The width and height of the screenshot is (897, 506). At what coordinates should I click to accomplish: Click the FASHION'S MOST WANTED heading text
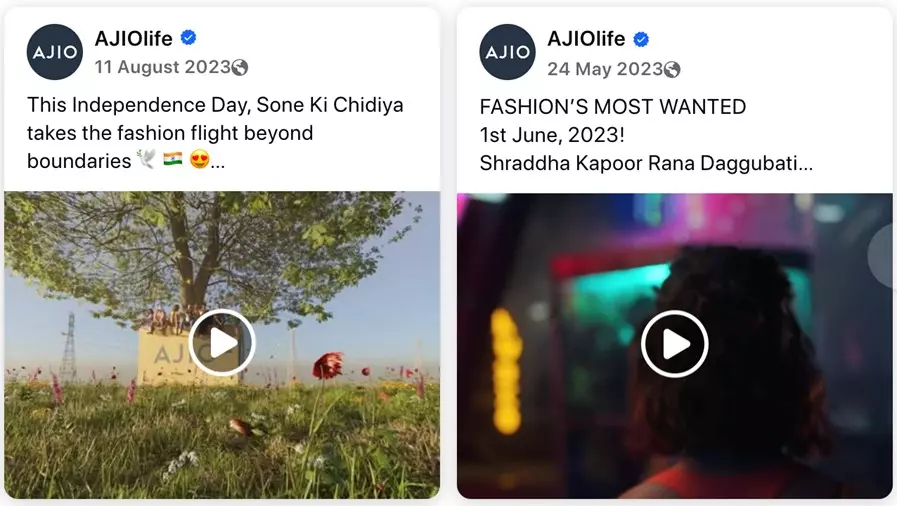(613, 107)
